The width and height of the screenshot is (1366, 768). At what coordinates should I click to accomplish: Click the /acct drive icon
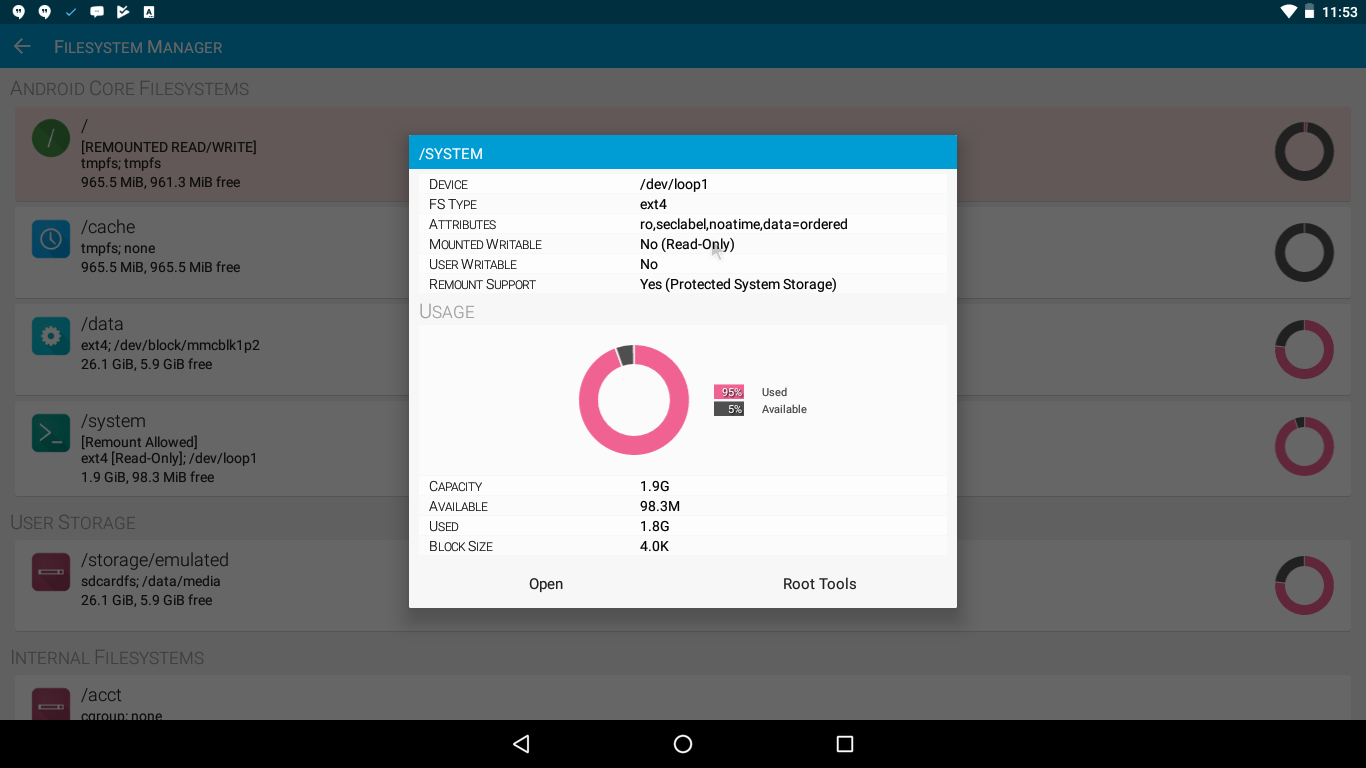coord(51,704)
